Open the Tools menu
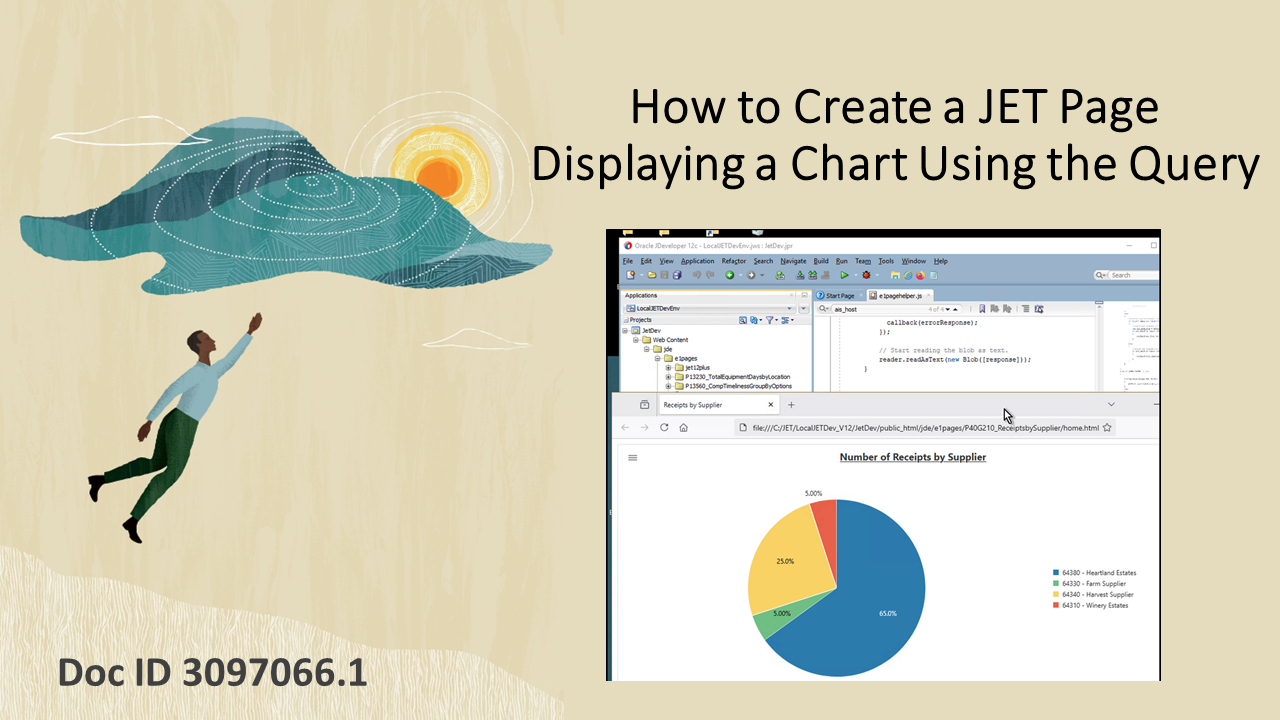The width and height of the screenshot is (1280, 720). pos(886,261)
